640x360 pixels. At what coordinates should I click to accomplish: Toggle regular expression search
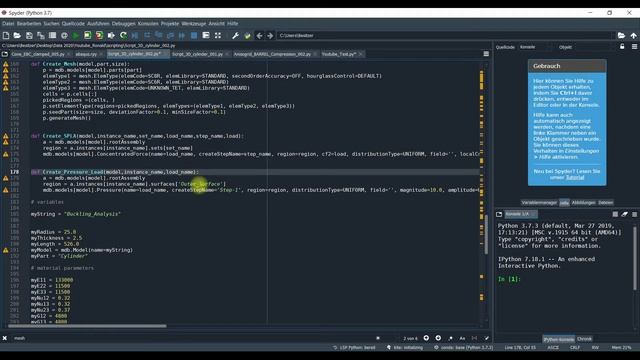point(450,338)
